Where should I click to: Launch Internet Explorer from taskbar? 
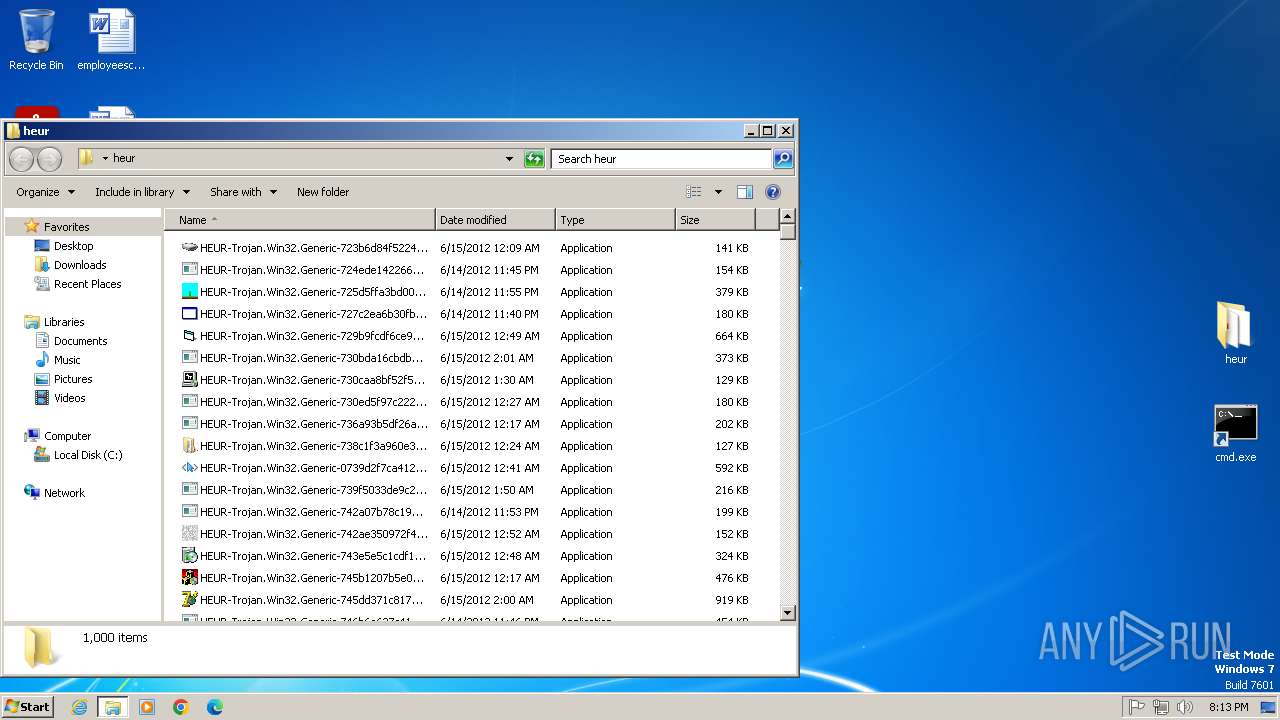pyautogui.click(x=80, y=707)
